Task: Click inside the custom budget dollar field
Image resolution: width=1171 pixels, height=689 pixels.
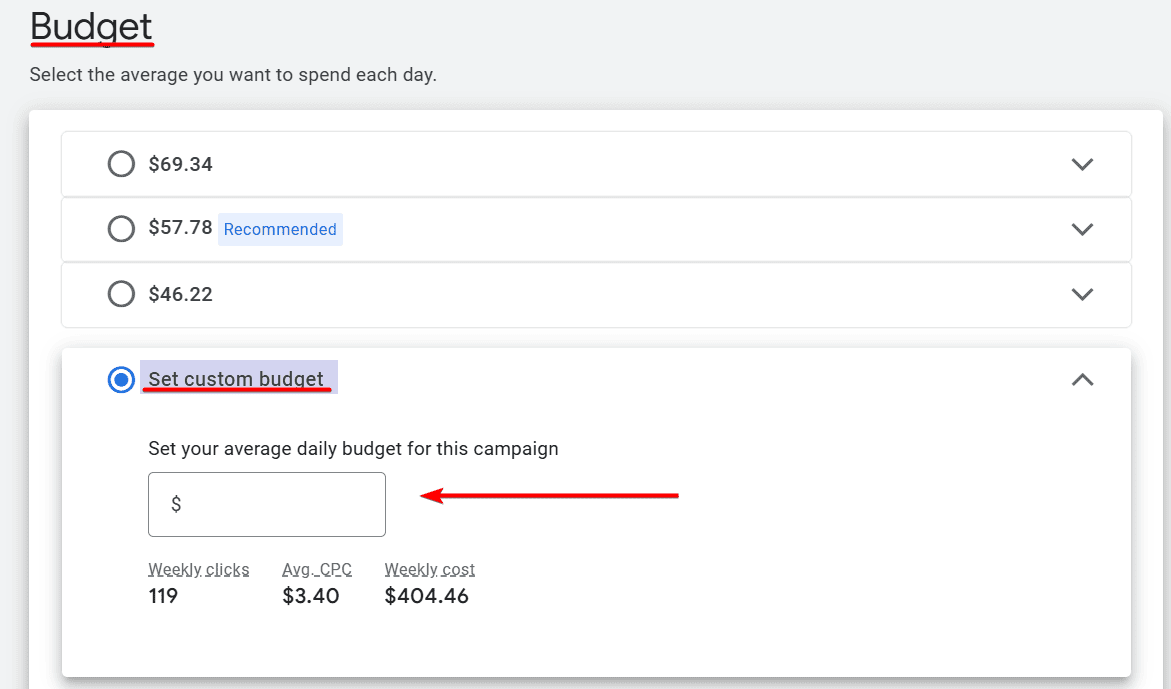Action: tap(266, 504)
